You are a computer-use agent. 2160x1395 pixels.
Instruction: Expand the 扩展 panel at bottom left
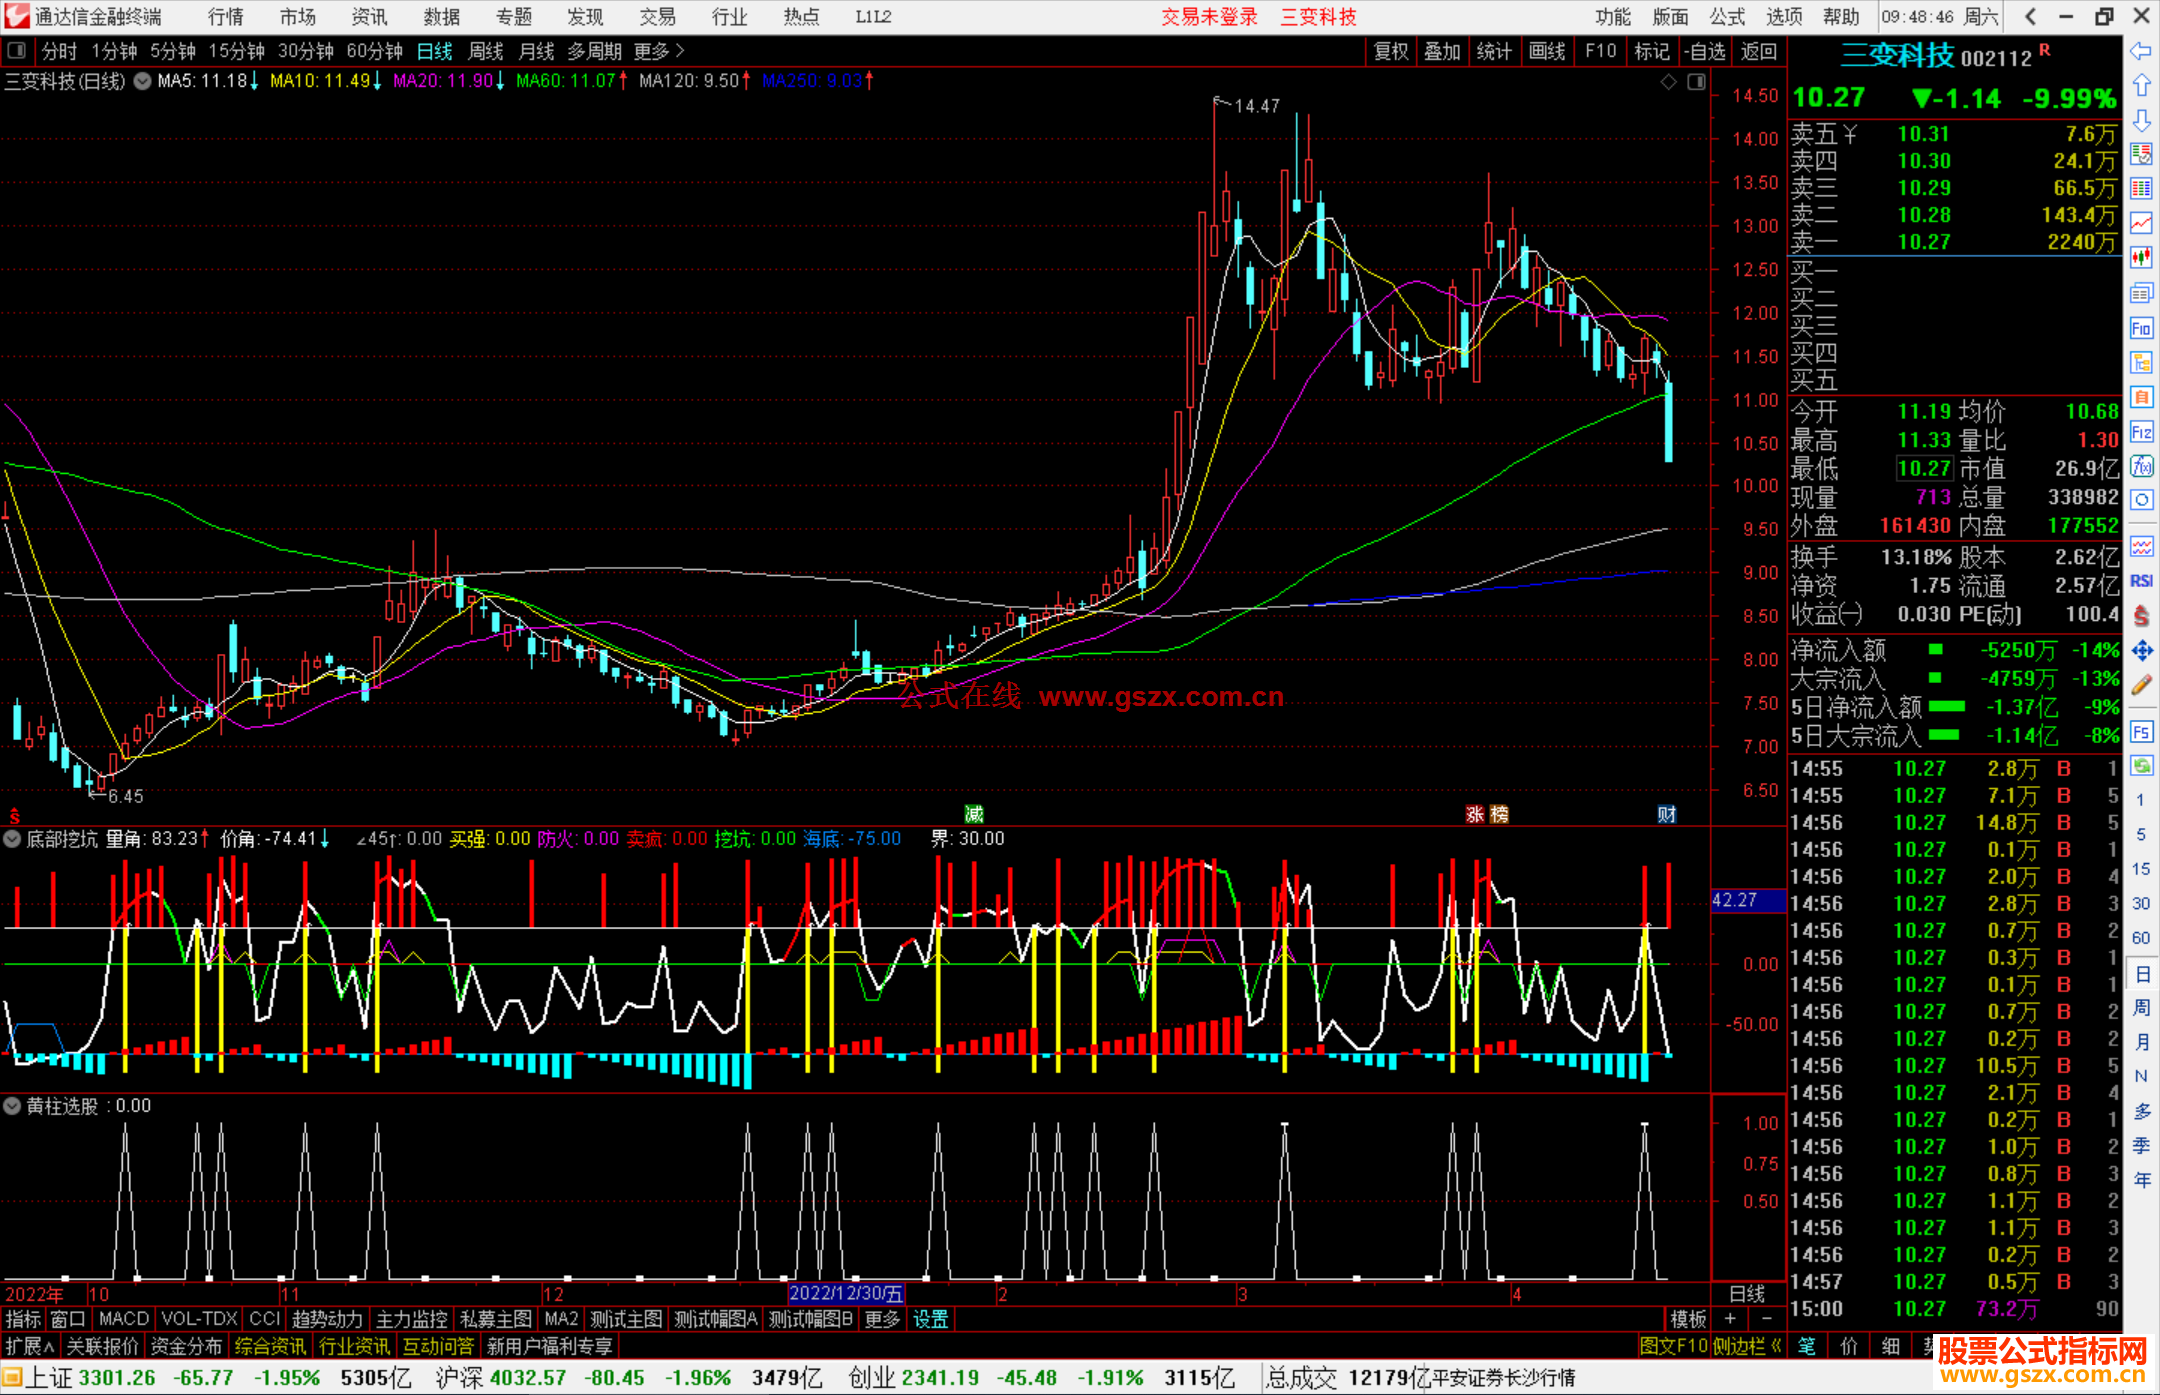(x=30, y=1346)
